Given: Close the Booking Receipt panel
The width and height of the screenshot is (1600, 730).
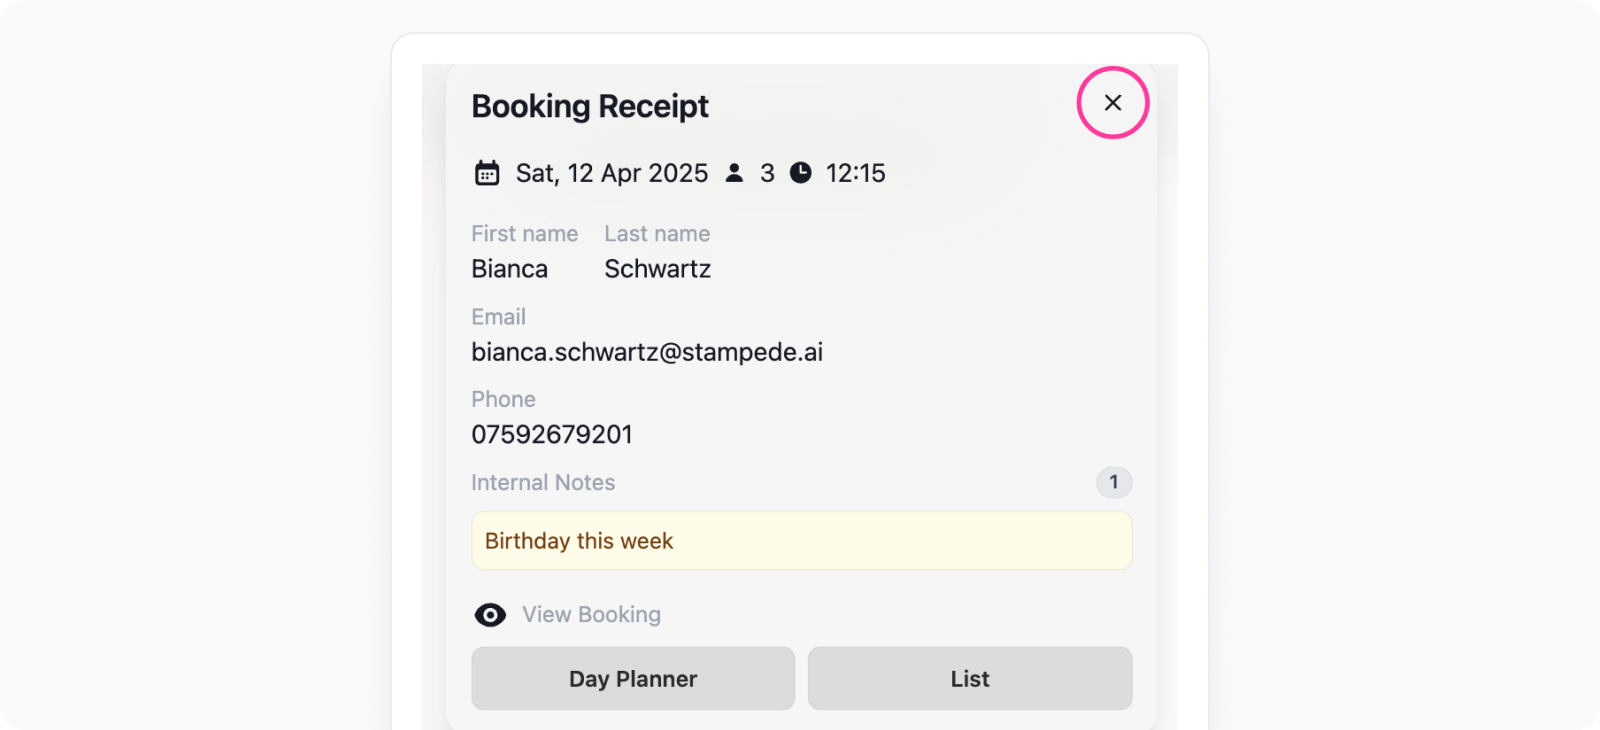Looking at the screenshot, I should point(1113,103).
